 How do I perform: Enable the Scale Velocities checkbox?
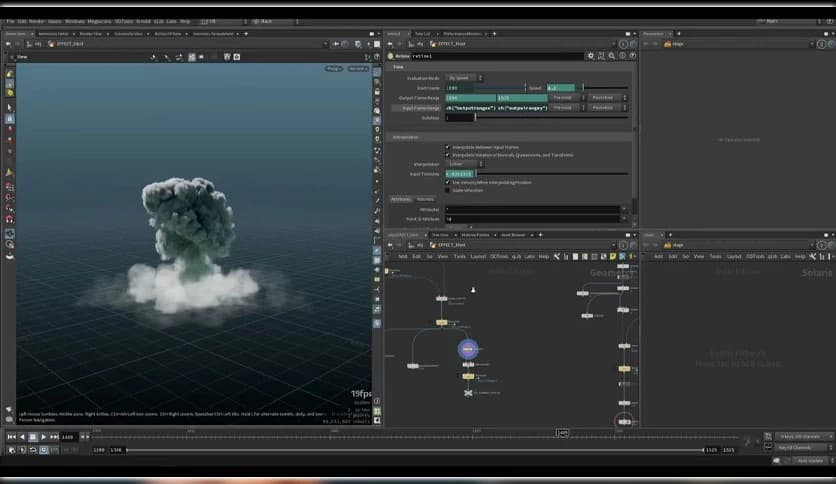click(x=447, y=190)
